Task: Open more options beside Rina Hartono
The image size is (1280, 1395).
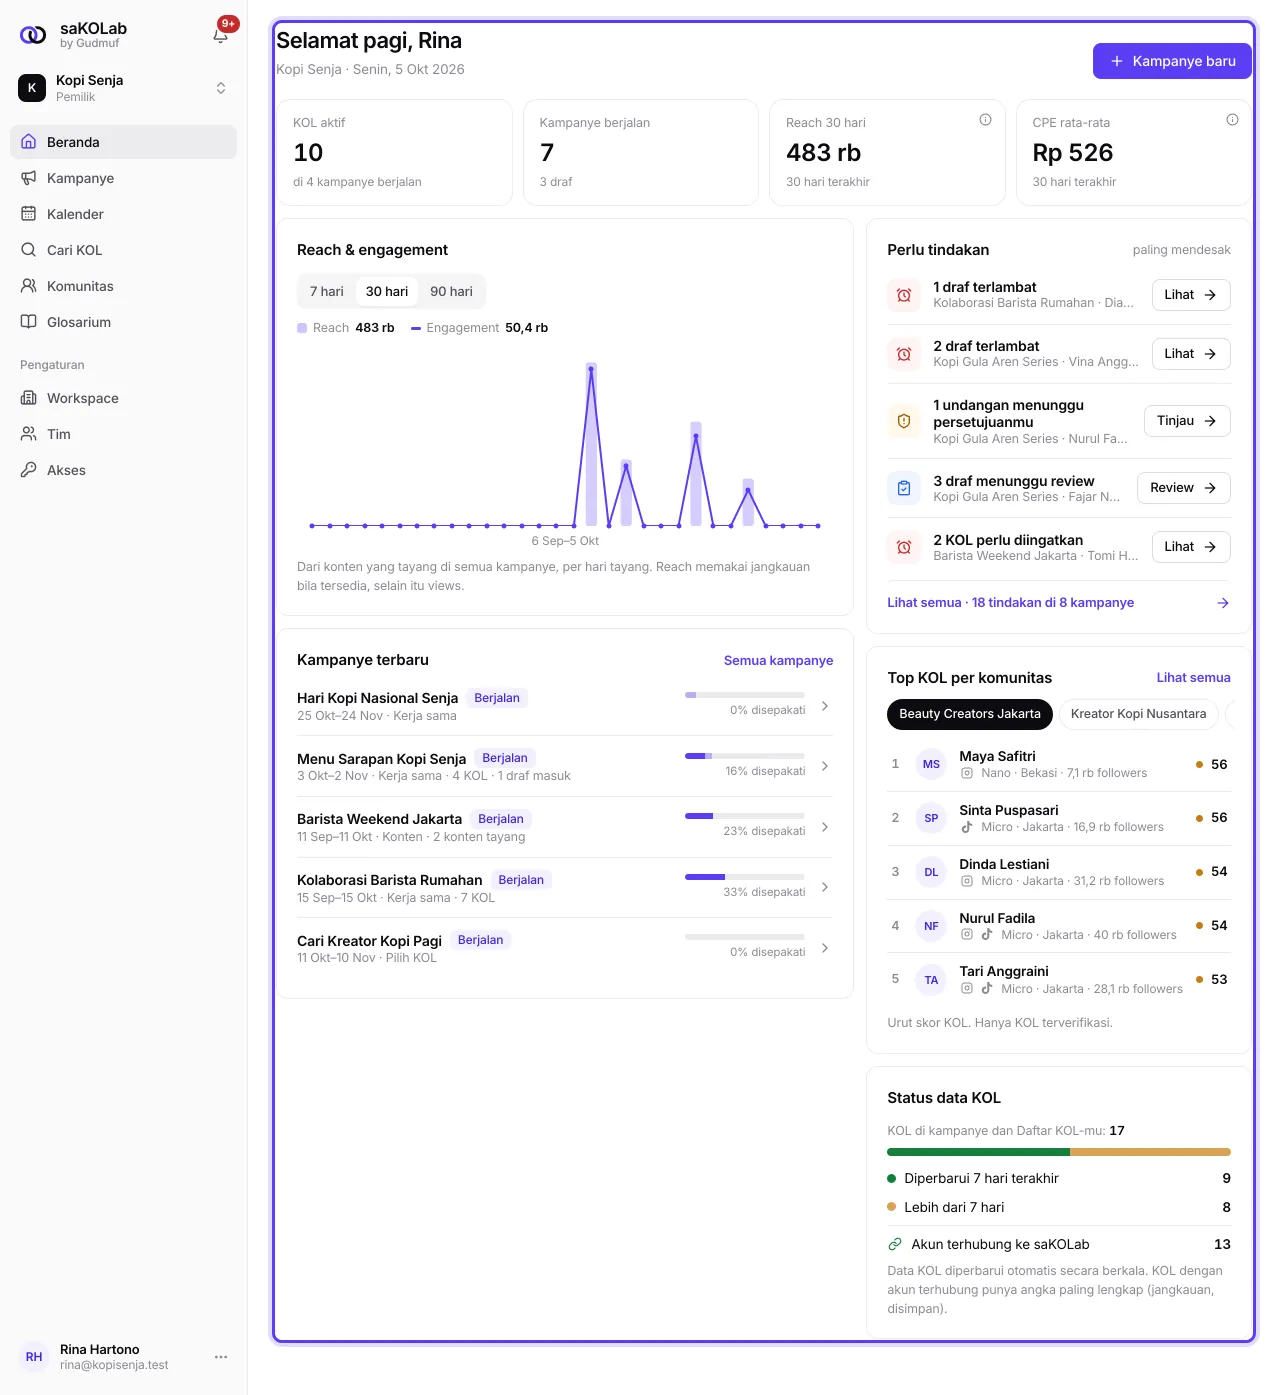Action: click(x=221, y=1357)
